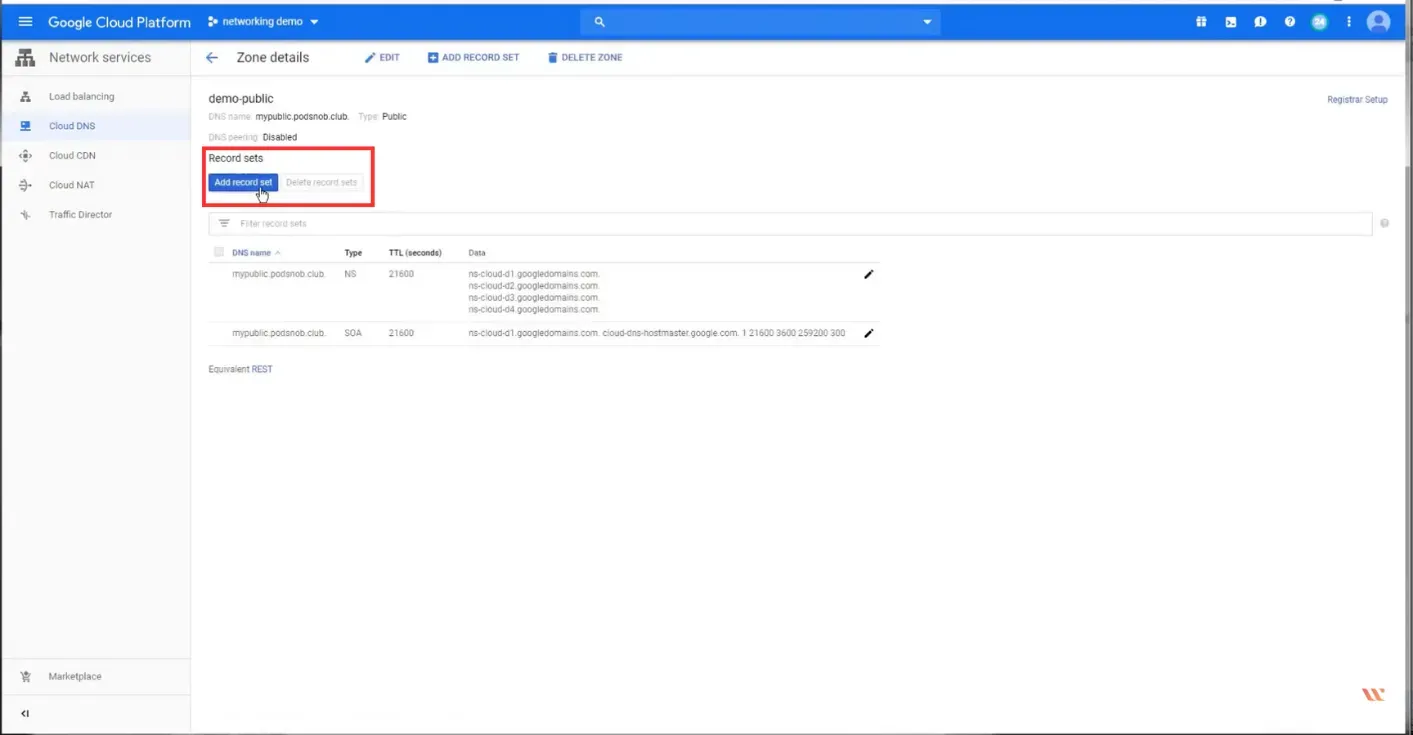Click mypublic.podsnob.club. in the SOA row
Image resolution: width=1413 pixels, height=735 pixels.
click(x=279, y=334)
